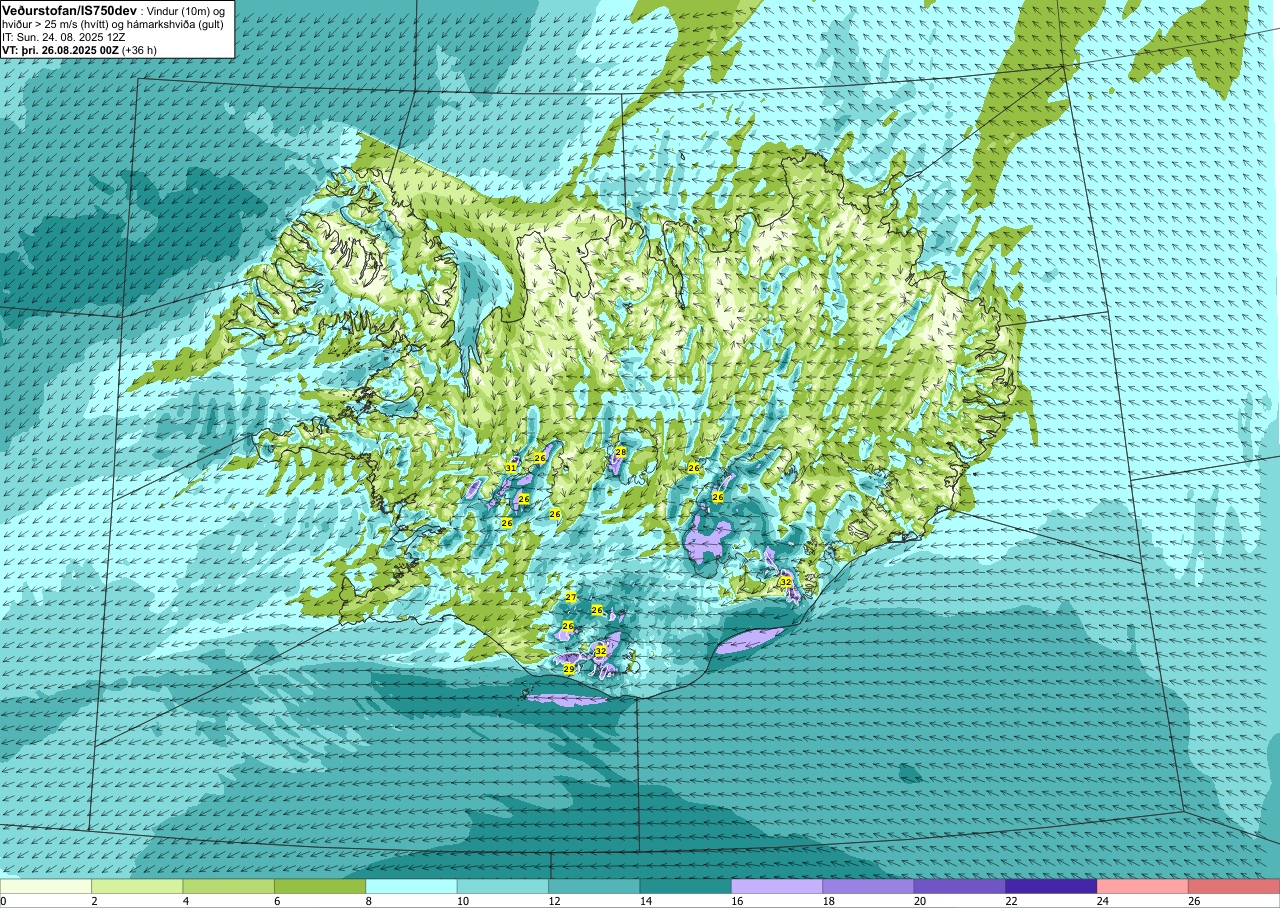
Task: Click the legend scale tick label 14
Action: click(646, 901)
